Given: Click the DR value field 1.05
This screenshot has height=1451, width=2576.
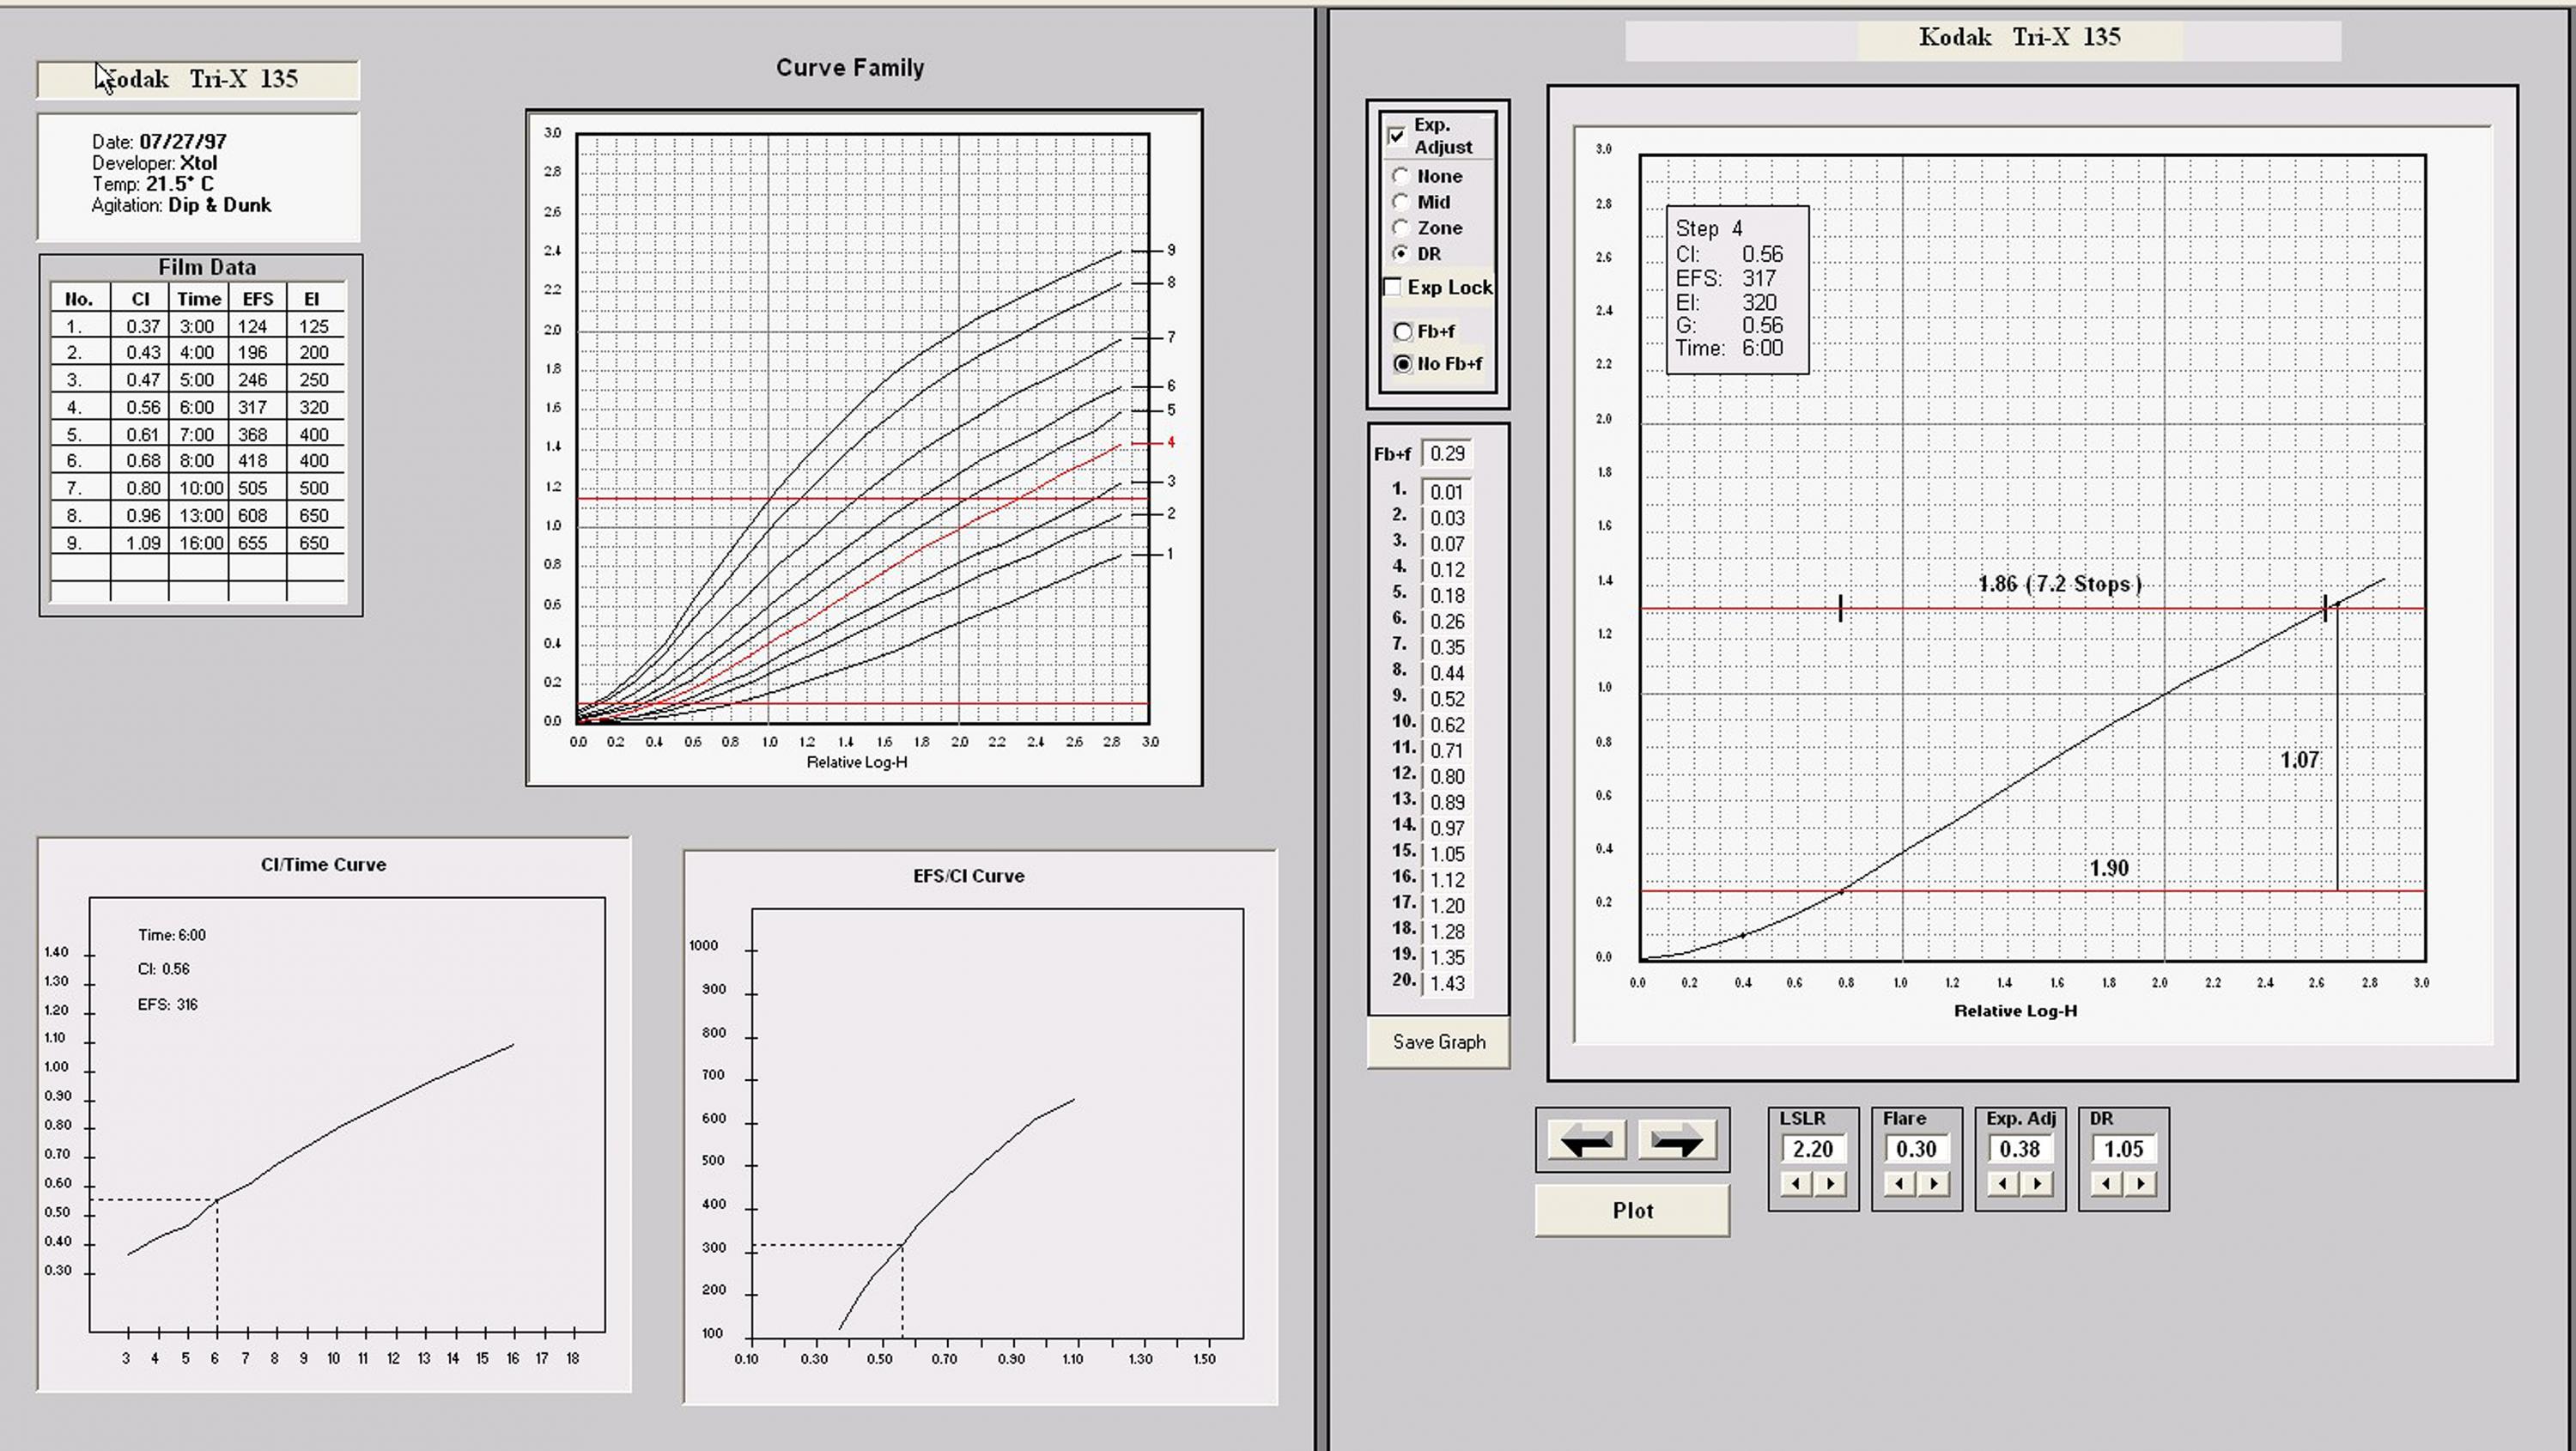Looking at the screenshot, I should pyautogui.click(x=2123, y=1149).
